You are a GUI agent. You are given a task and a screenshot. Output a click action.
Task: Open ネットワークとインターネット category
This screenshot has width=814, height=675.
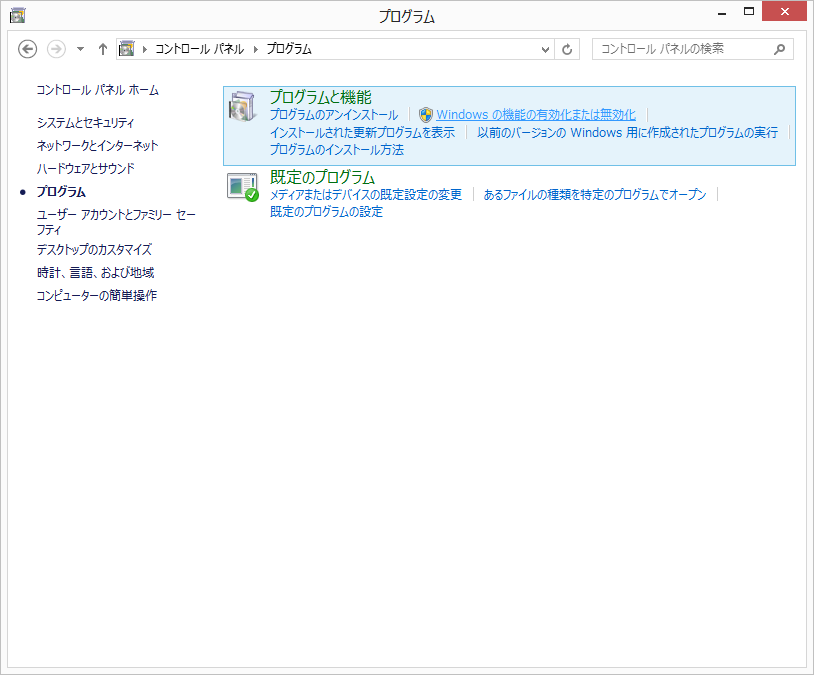[x=97, y=145]
